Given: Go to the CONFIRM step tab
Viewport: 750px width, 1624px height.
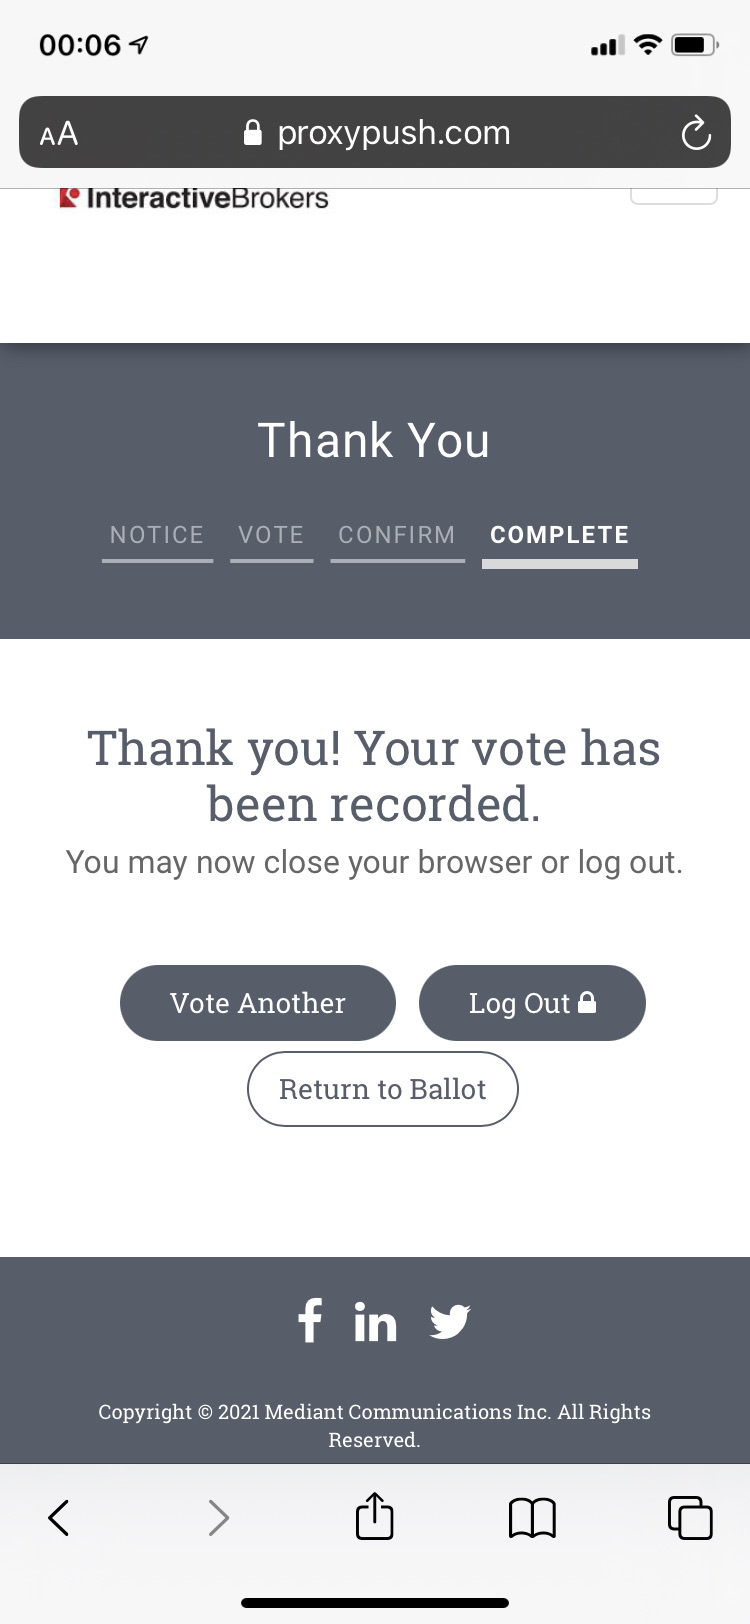Looking at the screenshot, I should 397,537.
